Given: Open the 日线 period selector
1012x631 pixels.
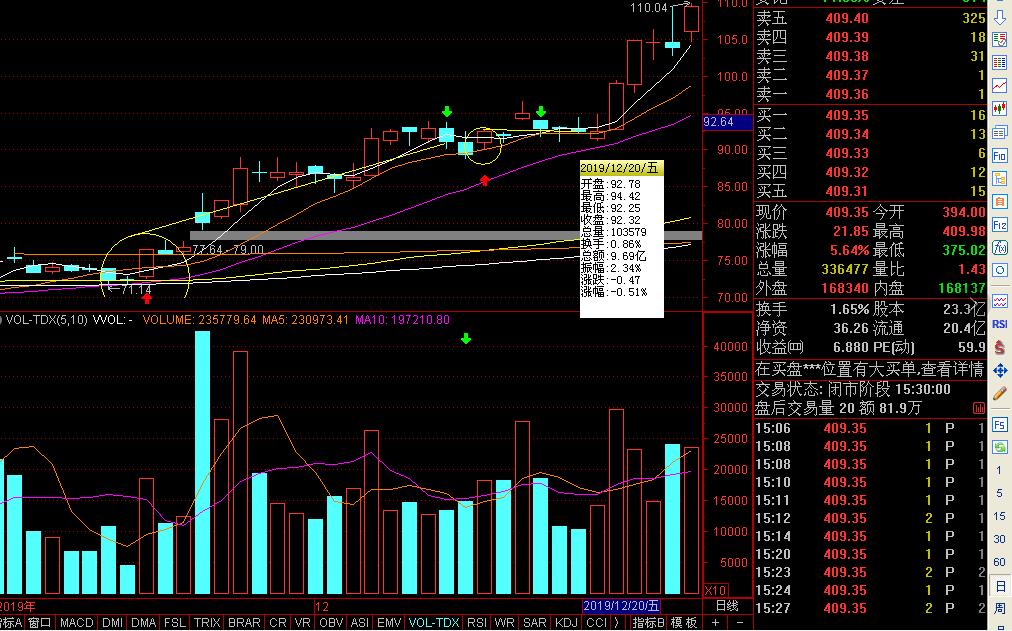Looking at the screenshot, I should click(727, 606).
